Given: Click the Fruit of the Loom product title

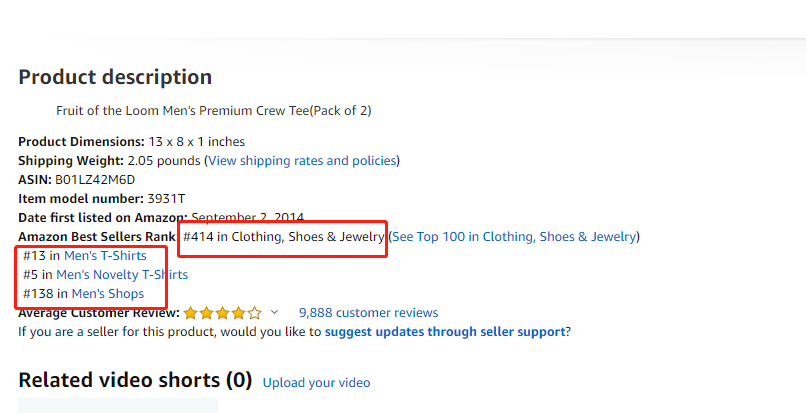Looking at the screenshot, I should pyautogui.click(x=214, y=111).
